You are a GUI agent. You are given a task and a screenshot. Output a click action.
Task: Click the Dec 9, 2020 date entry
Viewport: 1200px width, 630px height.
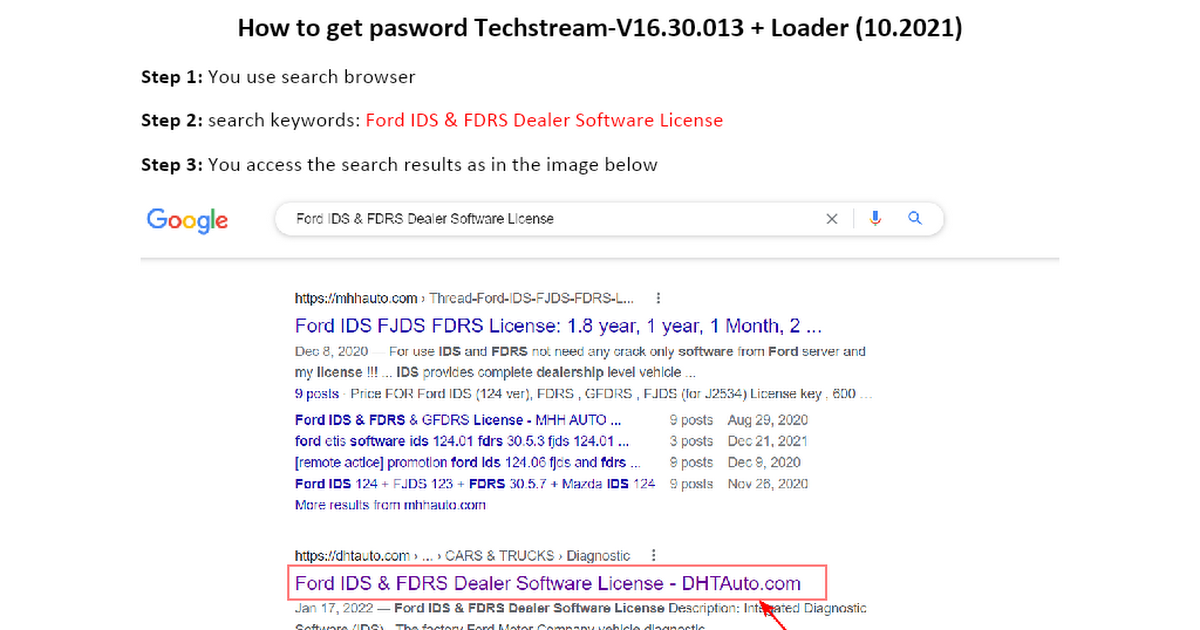coord(765,462)
